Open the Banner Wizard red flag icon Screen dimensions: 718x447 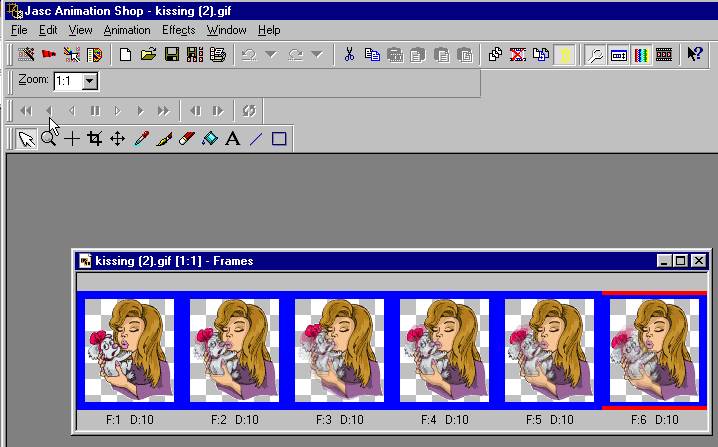49,55
